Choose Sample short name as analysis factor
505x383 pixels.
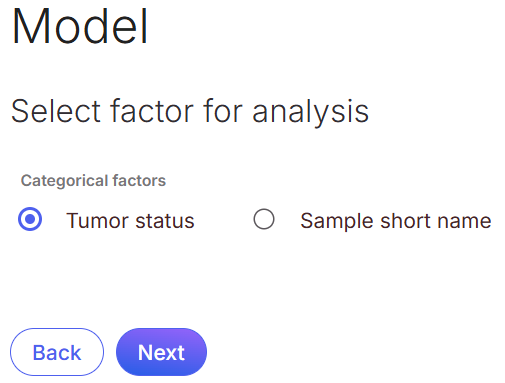[x=264, y=219]
